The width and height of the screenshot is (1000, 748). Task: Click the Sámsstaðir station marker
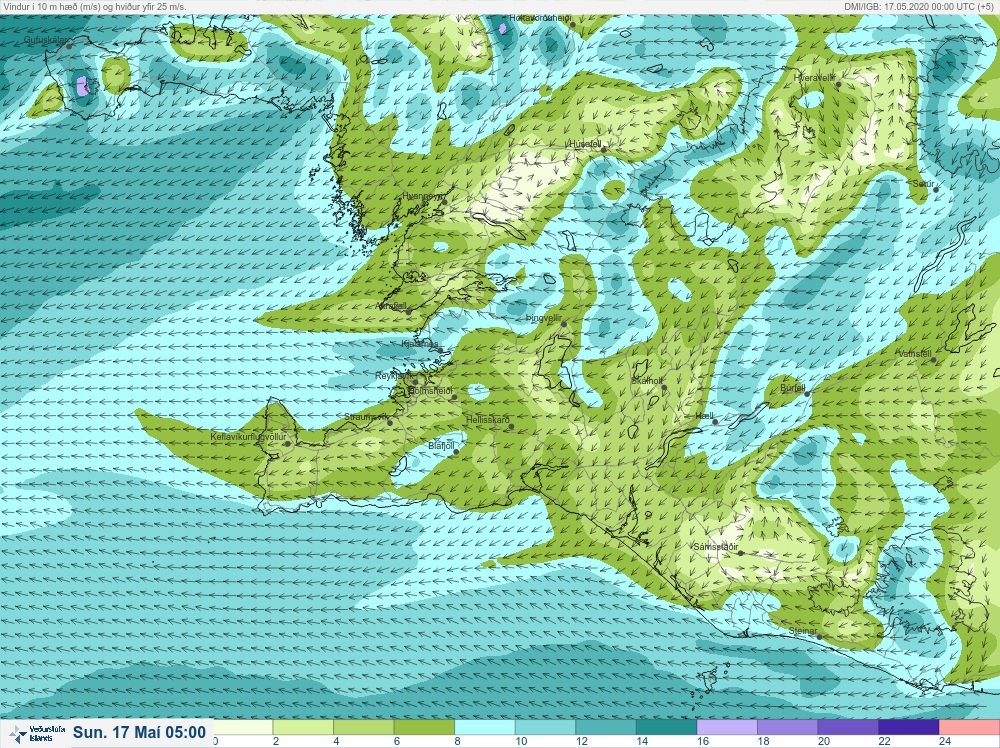(x=741, y=554)
